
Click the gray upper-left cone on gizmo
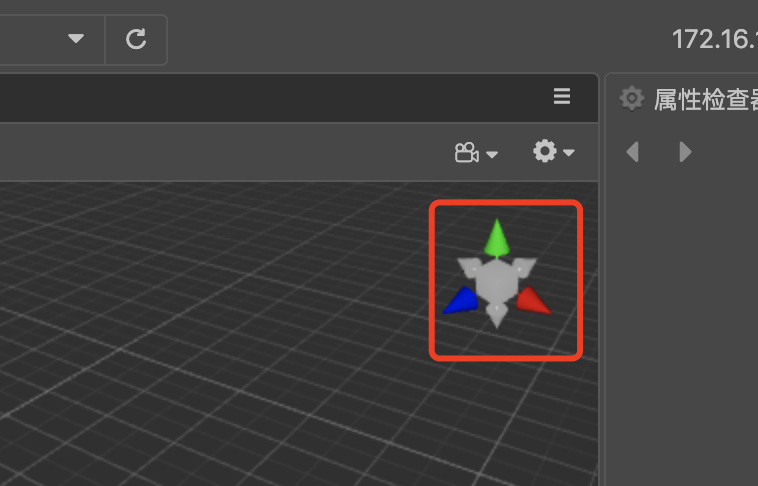click(x=468, y=267)
